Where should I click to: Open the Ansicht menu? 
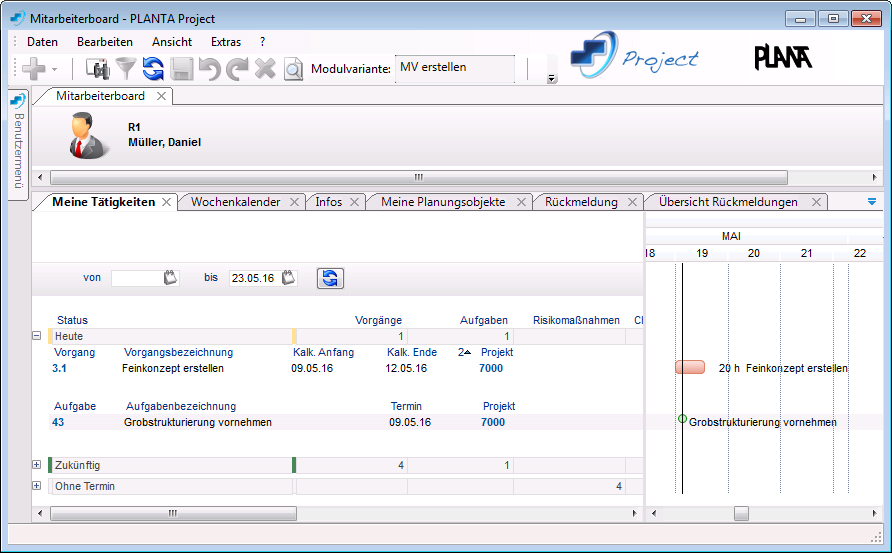(172, 42)
